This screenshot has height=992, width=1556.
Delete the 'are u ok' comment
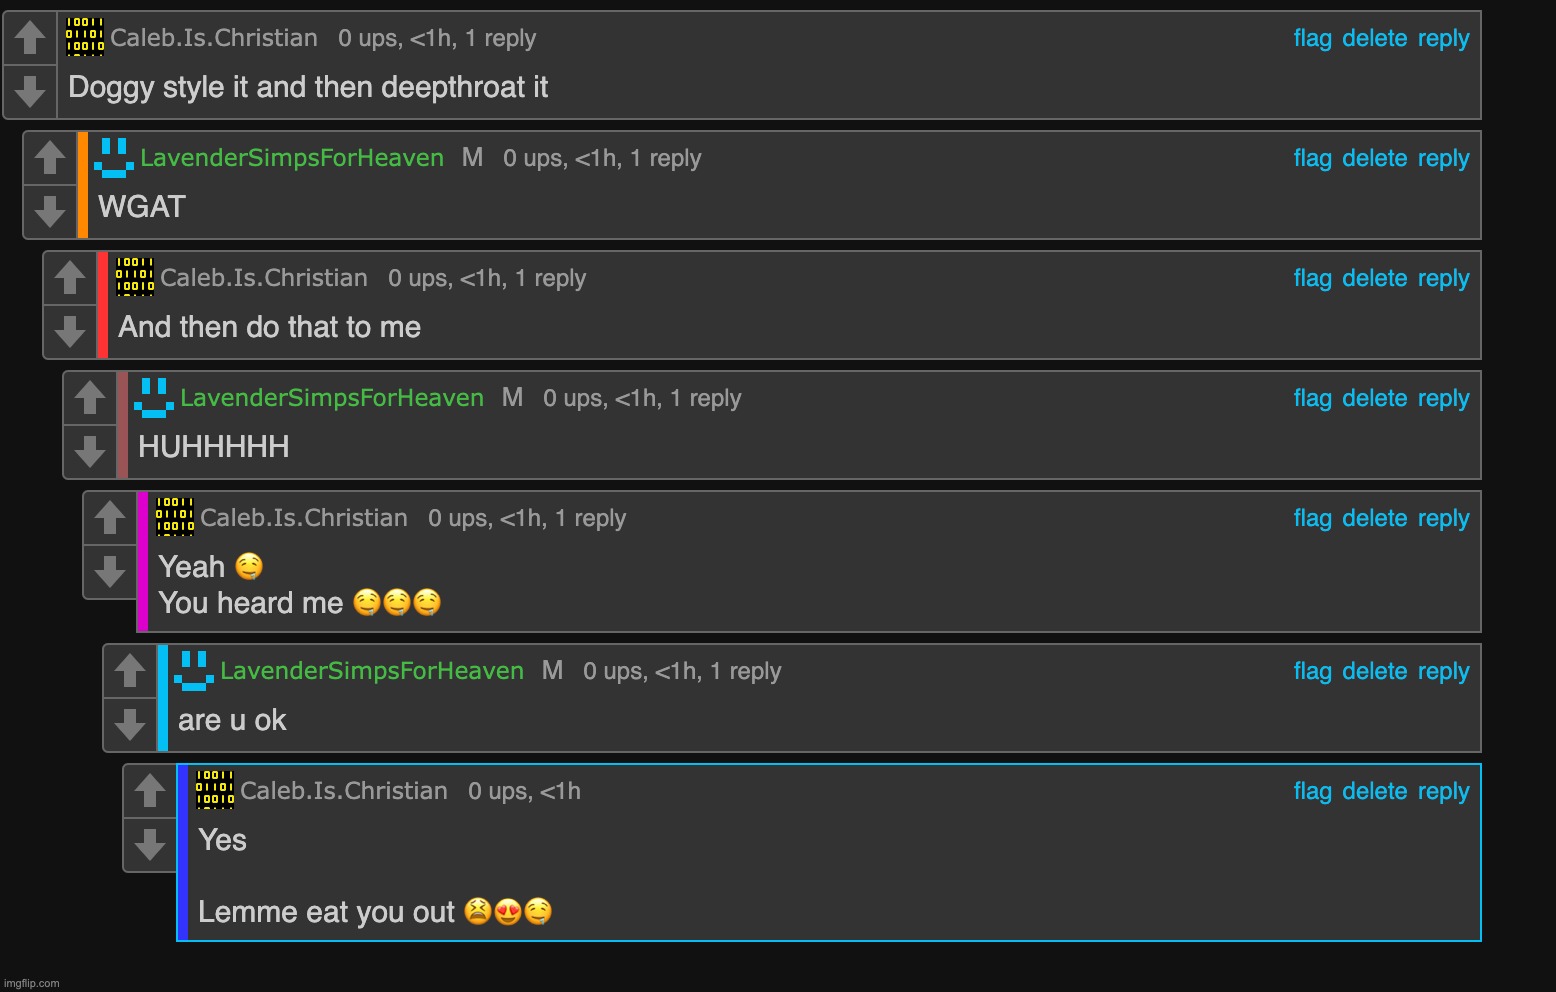click(1374, 671)
